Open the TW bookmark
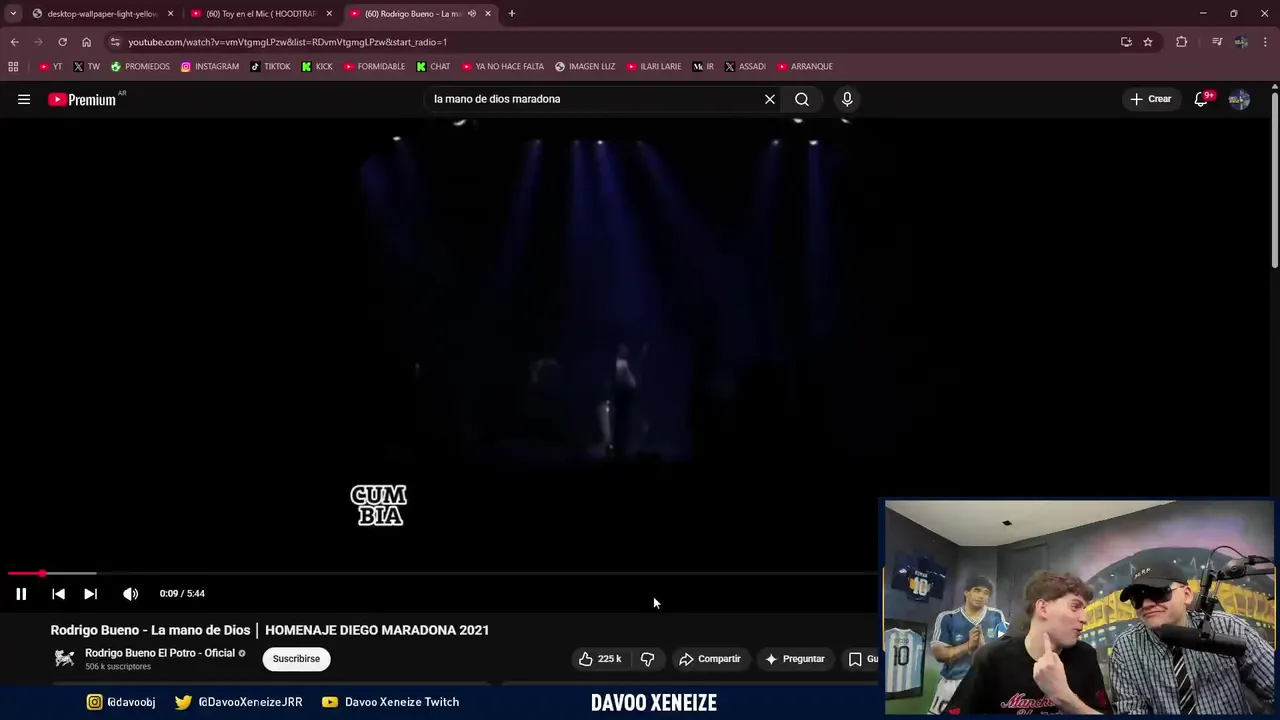The height and width of the screenshot is (720, 1280). click(x=86, y=67)
